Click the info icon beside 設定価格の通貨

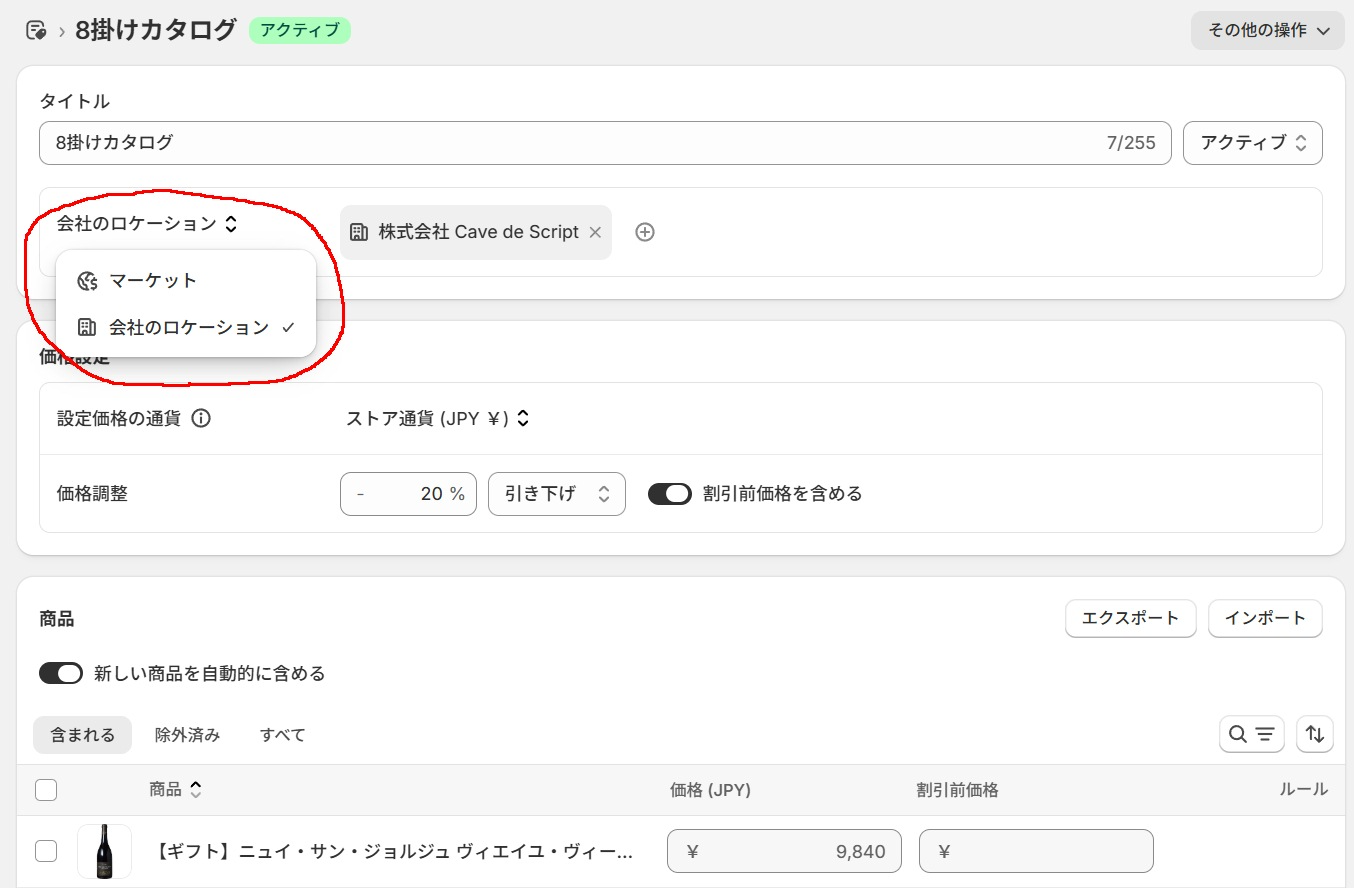[x=201, y=418]
